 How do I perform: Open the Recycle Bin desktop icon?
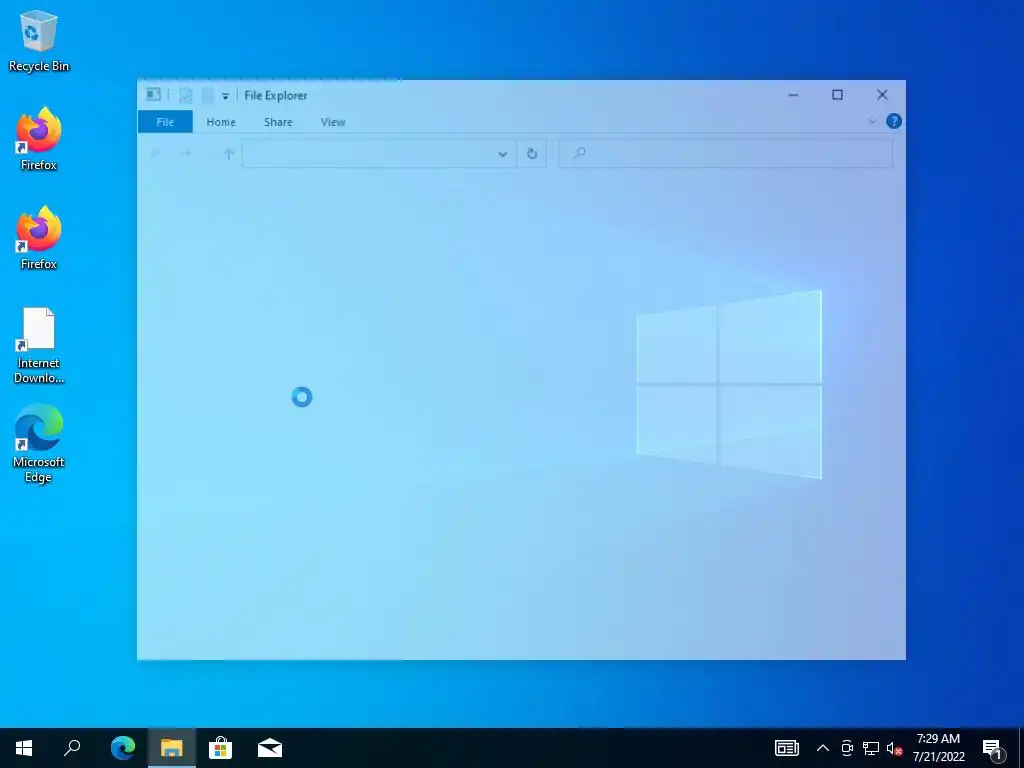pyautogui.click(x=39, y=40)
